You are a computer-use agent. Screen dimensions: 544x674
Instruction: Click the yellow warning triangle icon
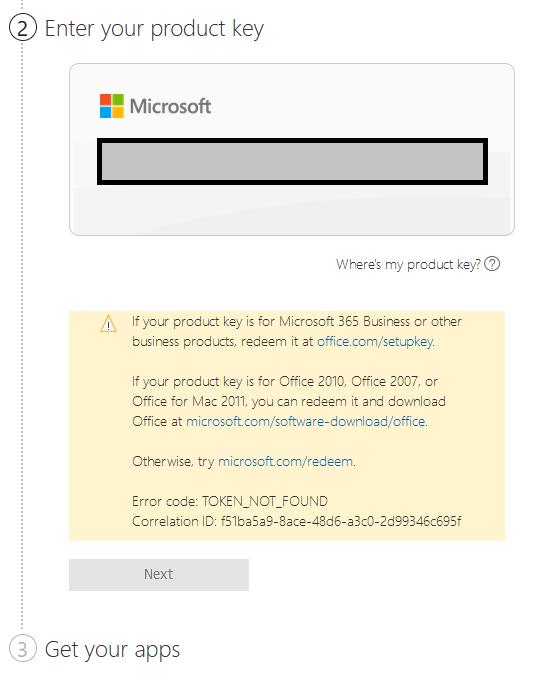(108, 324)
